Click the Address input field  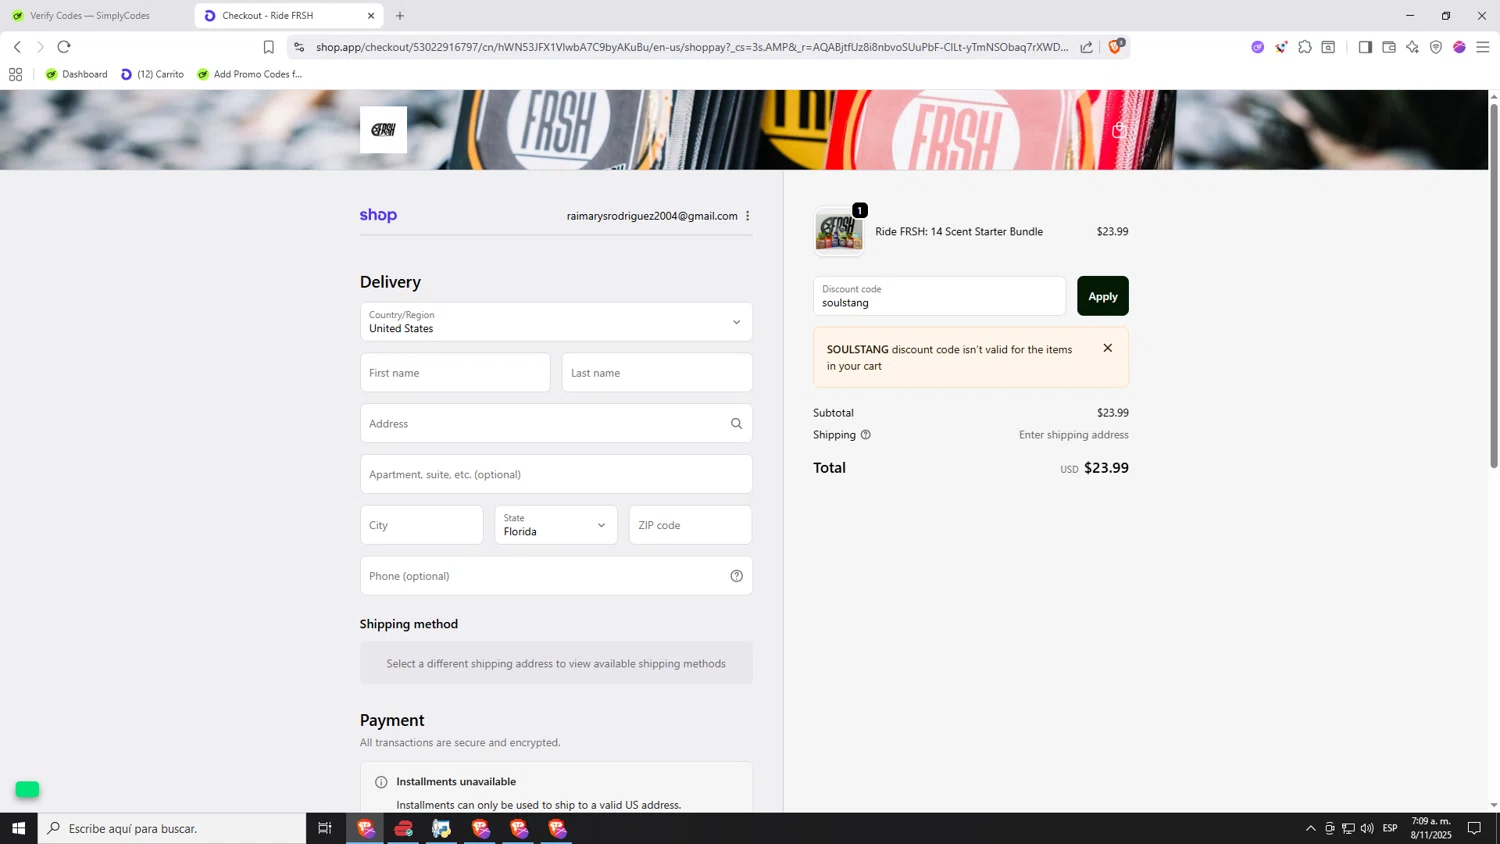[x=556, y=424]
